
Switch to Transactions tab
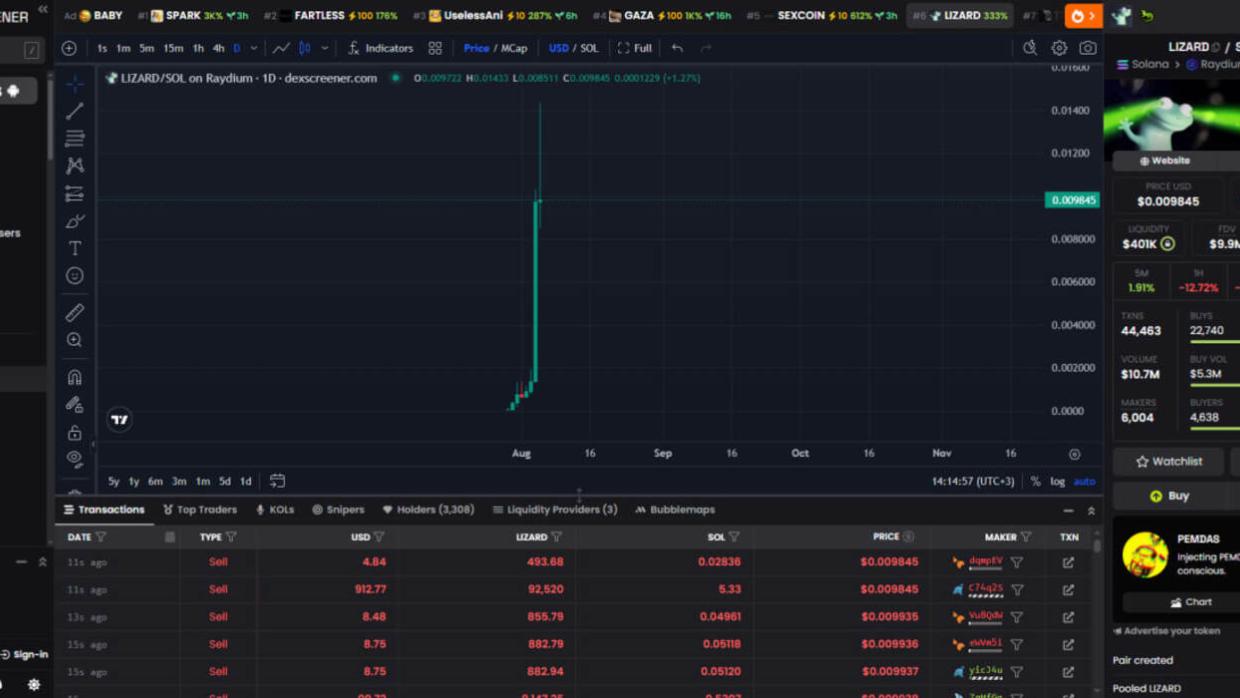coord(104,510)
